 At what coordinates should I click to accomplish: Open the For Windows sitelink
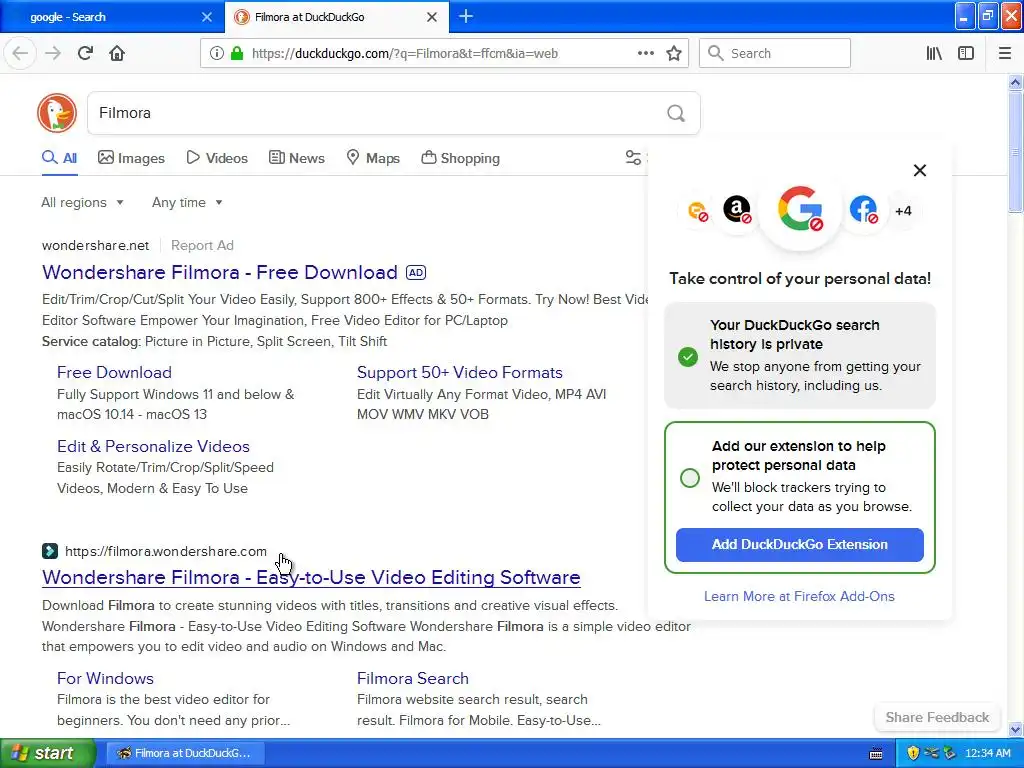point(105,679)
